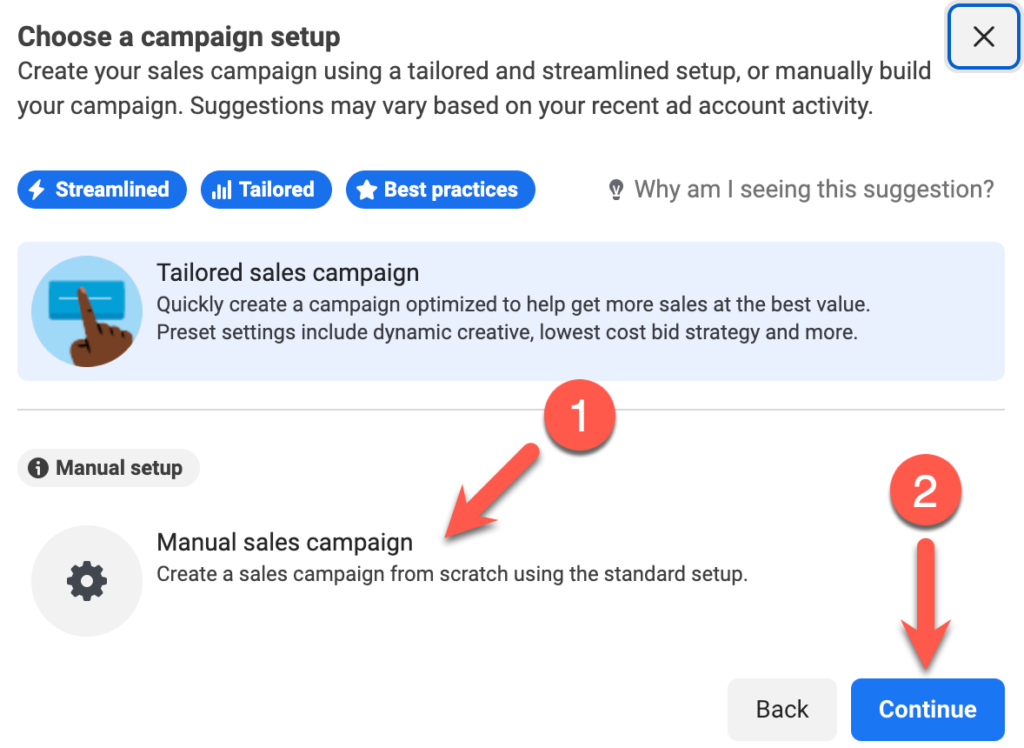Image resolution: width=1024 pixels, height=748 pixels.
Task: Open "Why am I seeing this suggestion?" link
Action: tap(814, 189)
